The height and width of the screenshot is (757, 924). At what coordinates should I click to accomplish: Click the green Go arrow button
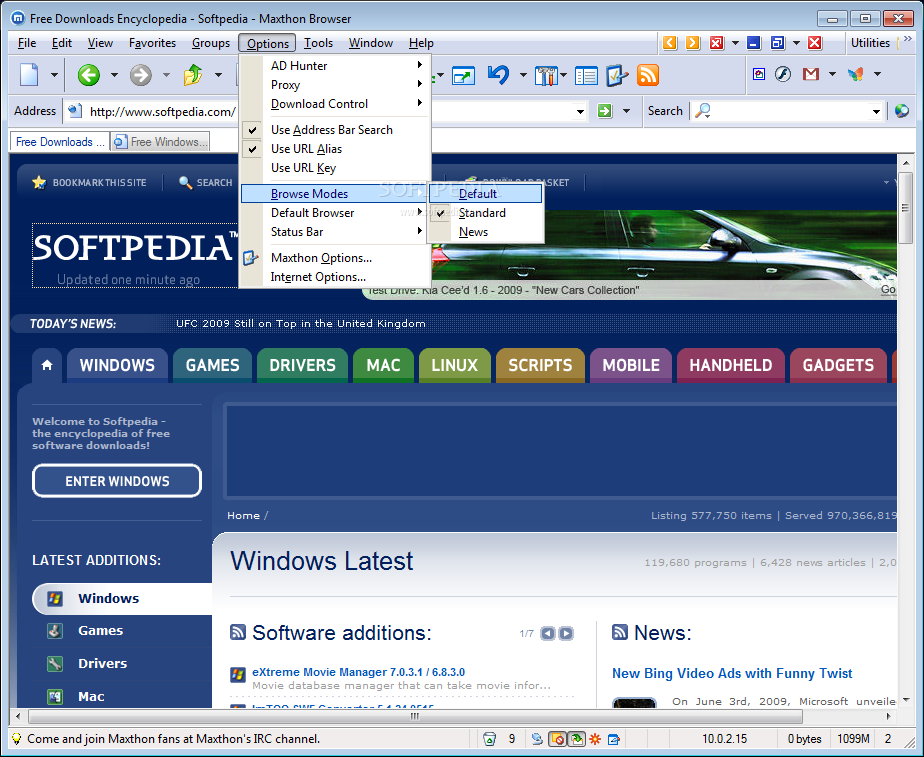click(605, 111)
